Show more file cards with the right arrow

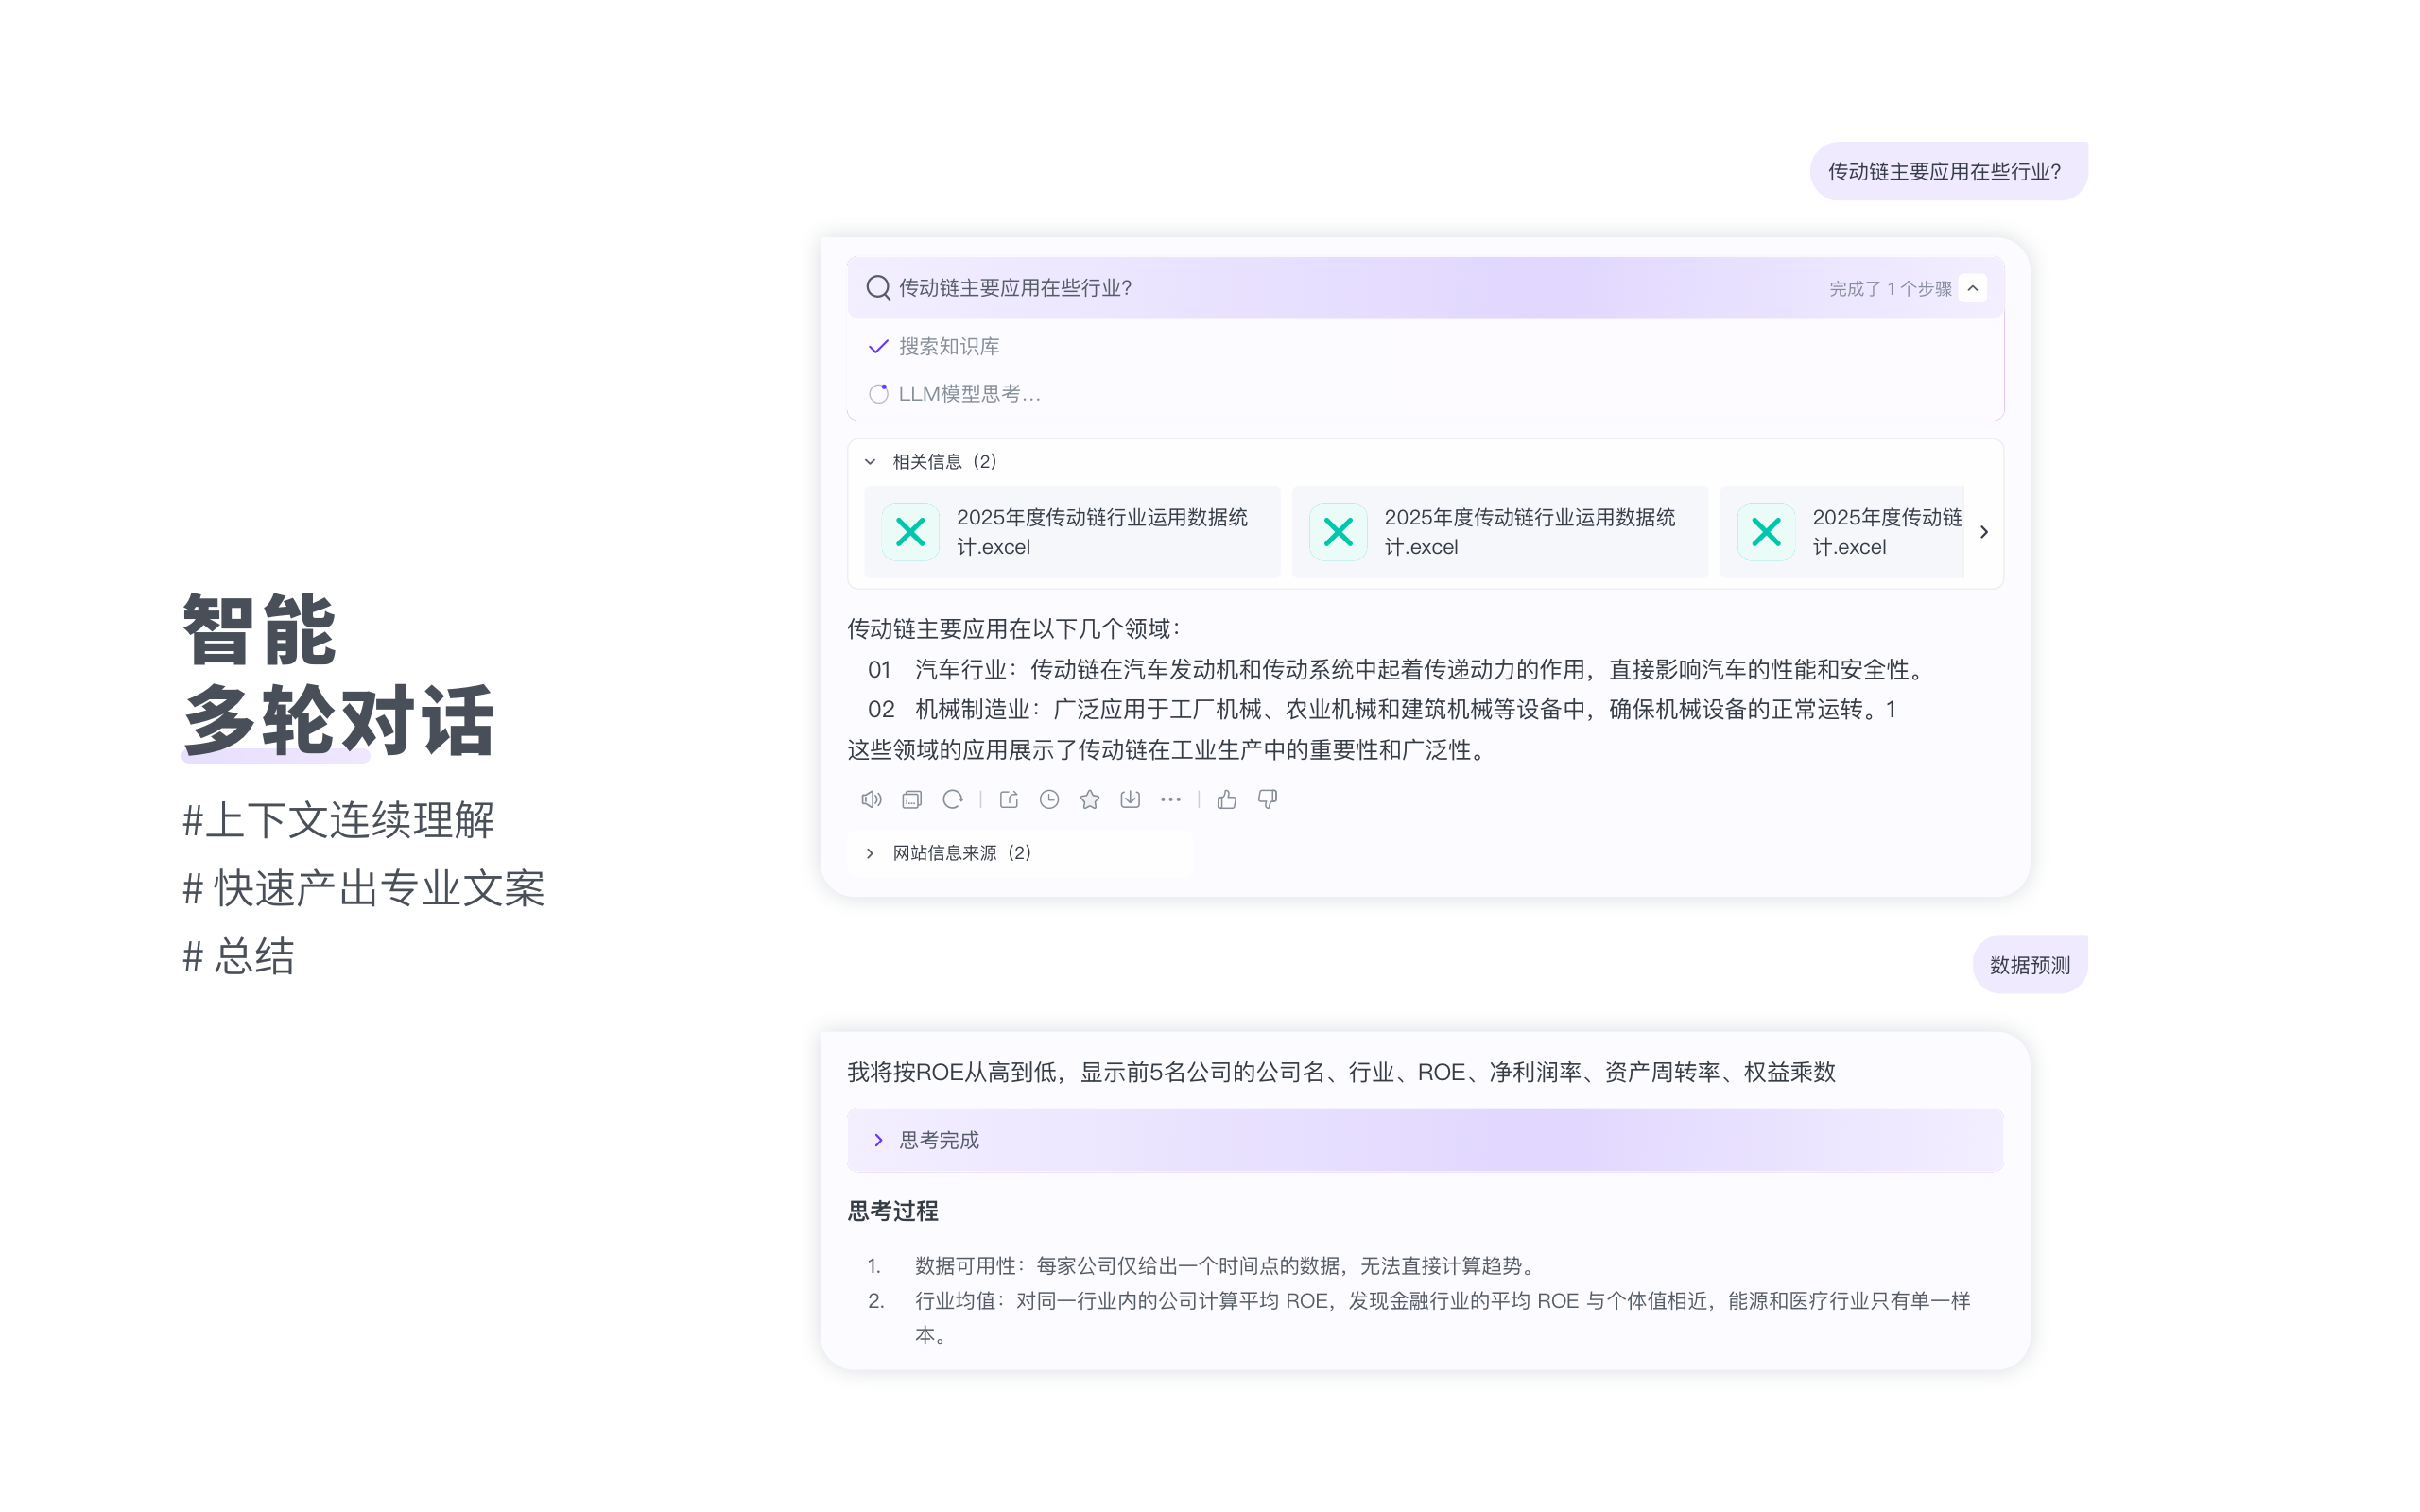1984,532
